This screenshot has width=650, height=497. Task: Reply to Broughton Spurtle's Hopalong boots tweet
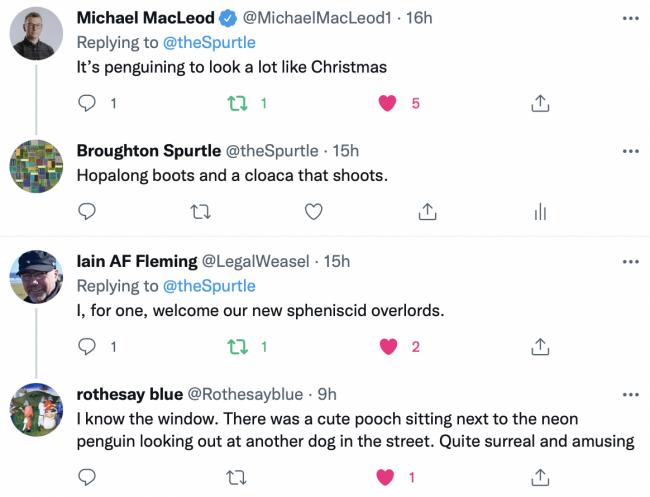coord(87,211)
